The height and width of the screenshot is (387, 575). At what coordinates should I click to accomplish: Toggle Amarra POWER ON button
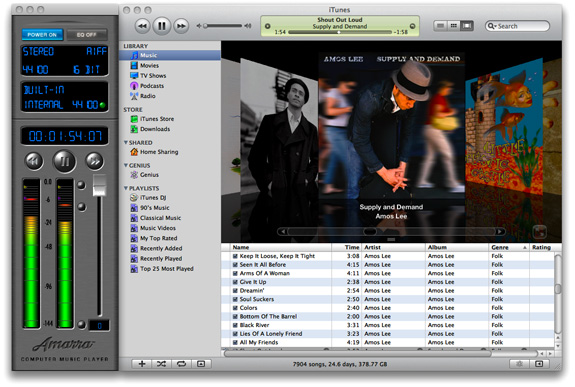[42, 35]
